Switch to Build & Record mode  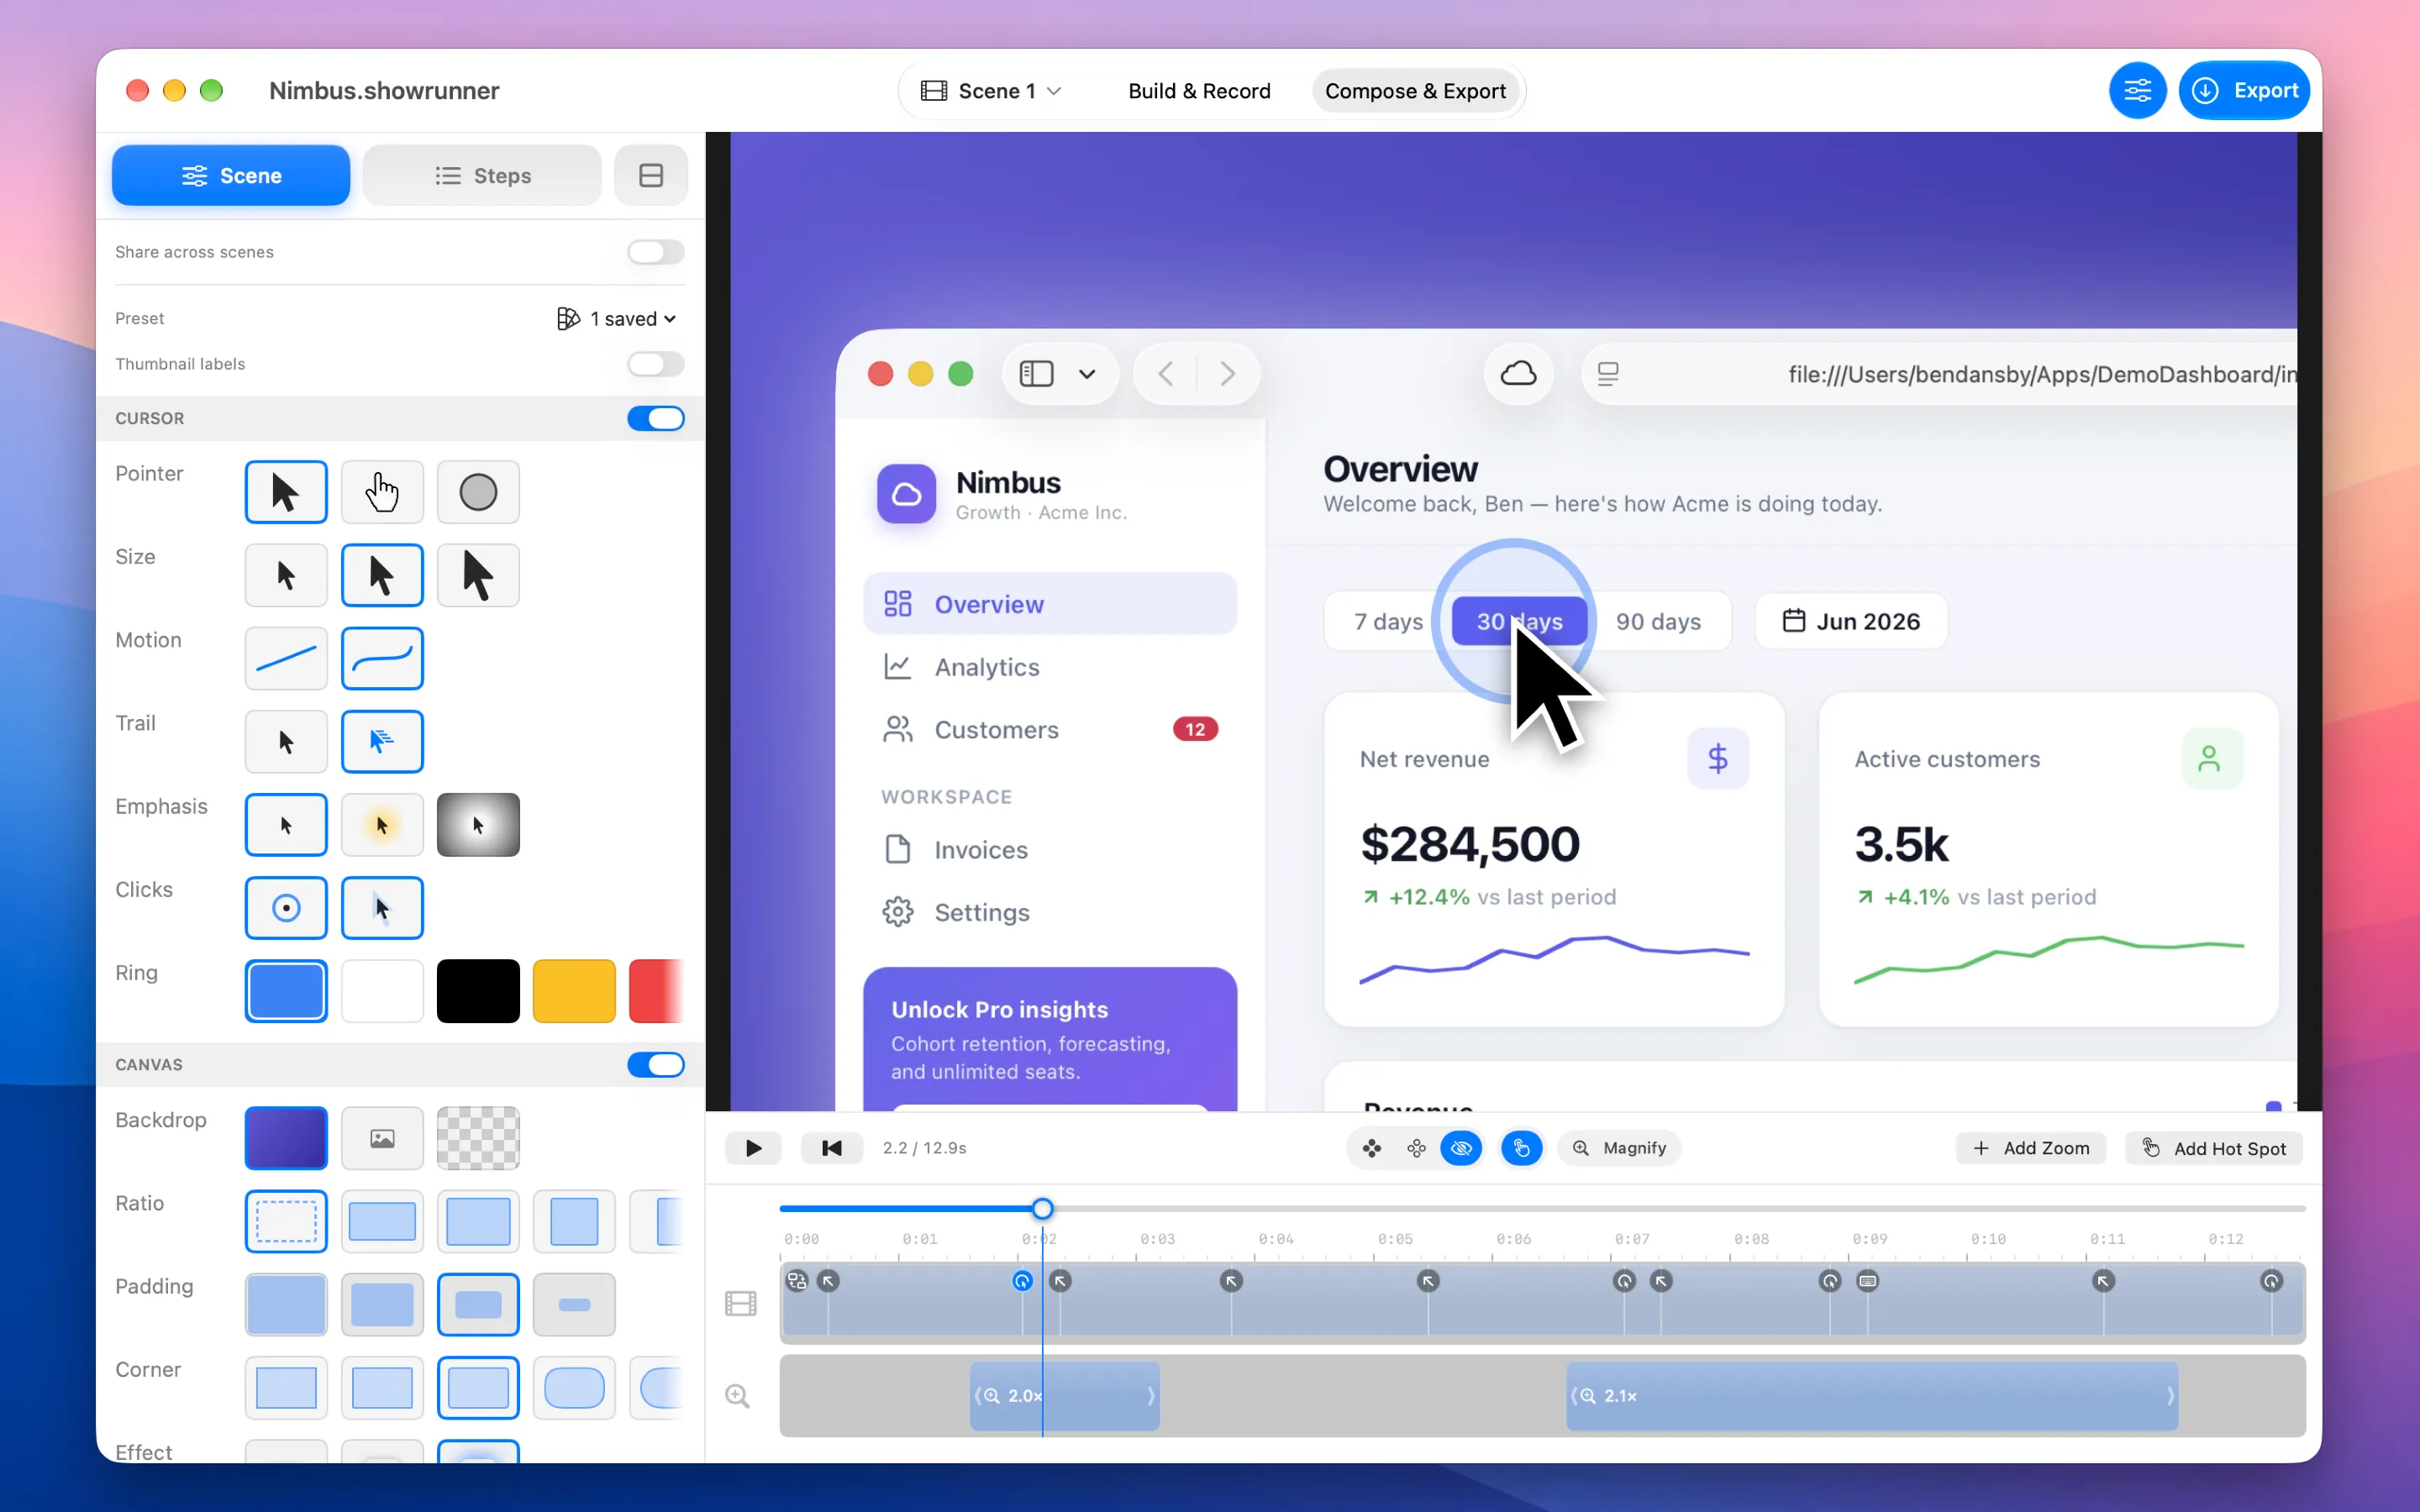(1199, 91)
